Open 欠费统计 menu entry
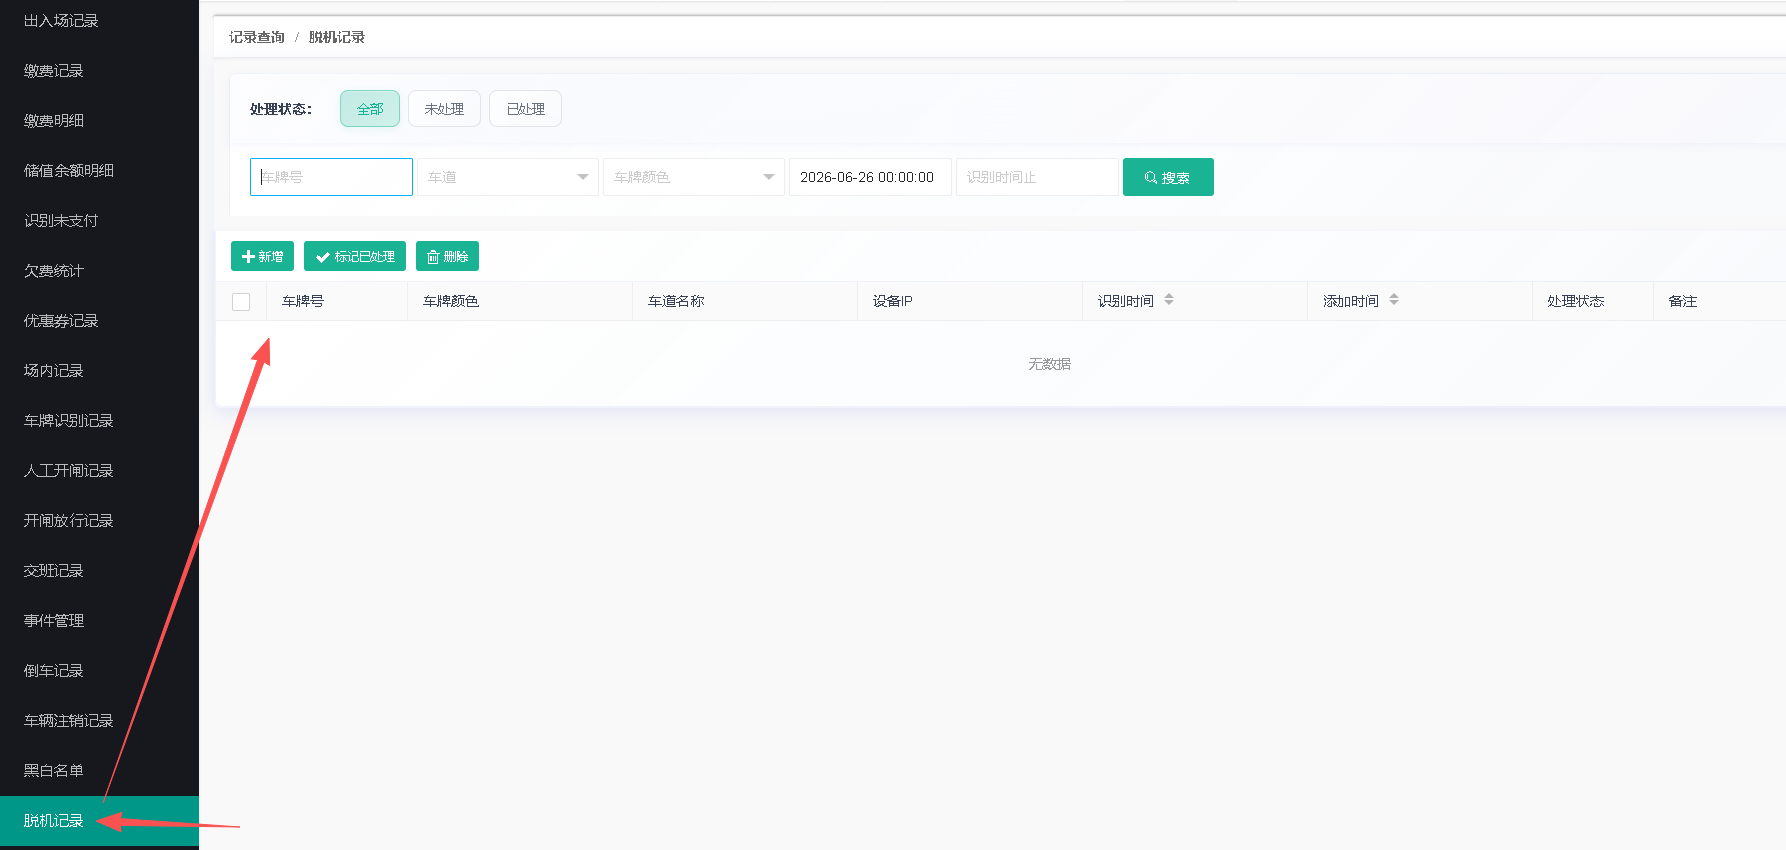The width and height of the screenshot is (1786, 850). tap(54, 271)
